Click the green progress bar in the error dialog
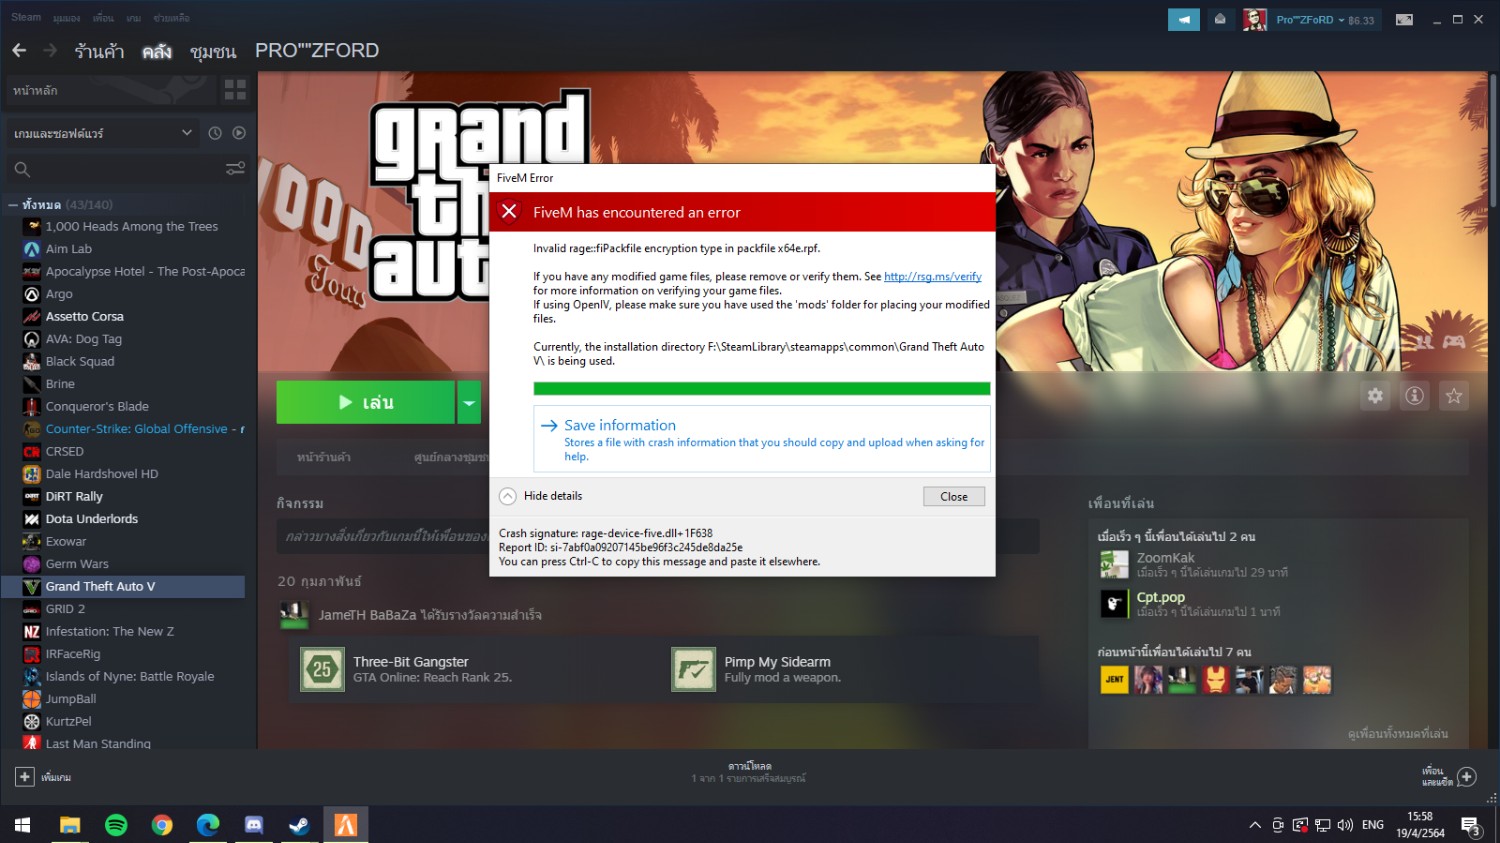The width and height of the screenshot is (1500, 843). (x=762, y=388)
